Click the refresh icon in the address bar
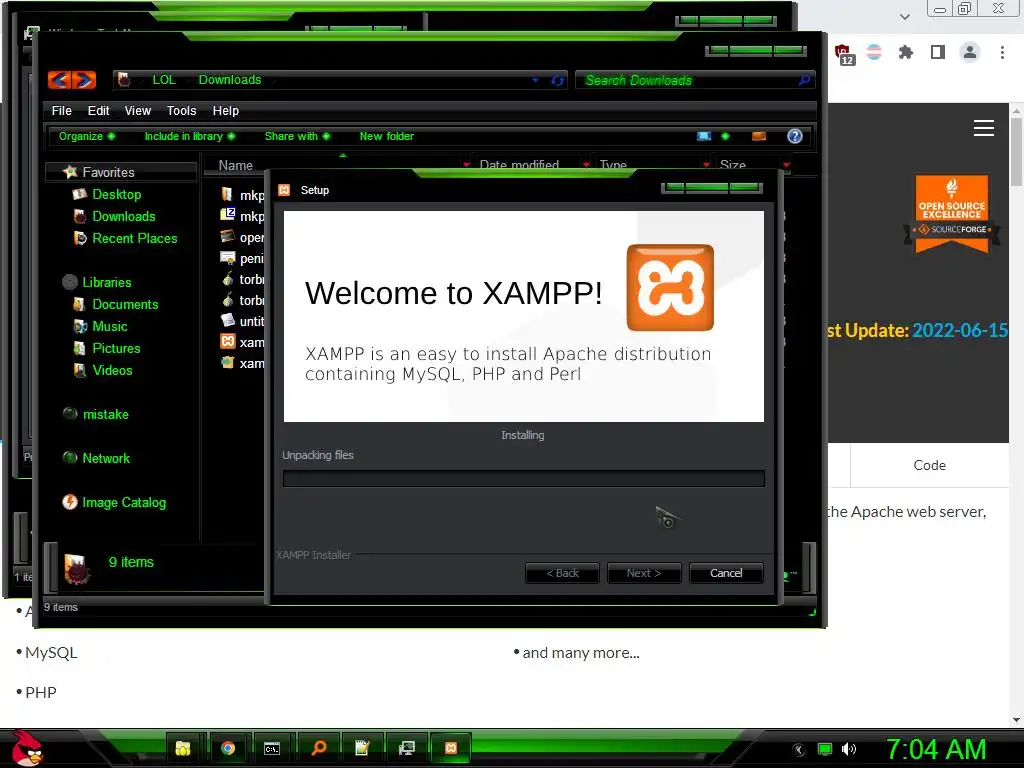 pyautogui.click(x=557, y=80)
